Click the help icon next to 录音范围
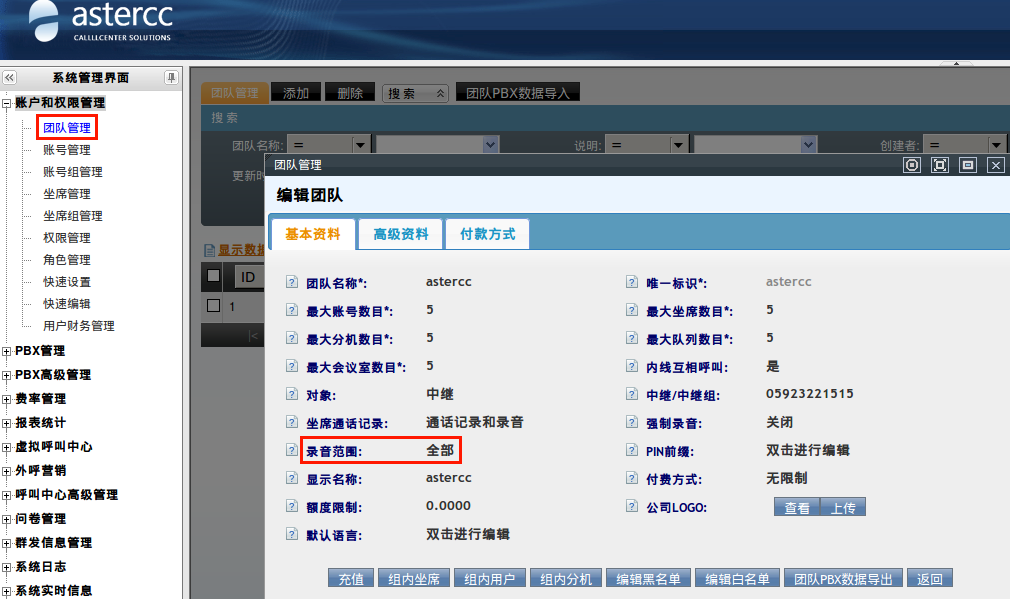 coord(292,451)
